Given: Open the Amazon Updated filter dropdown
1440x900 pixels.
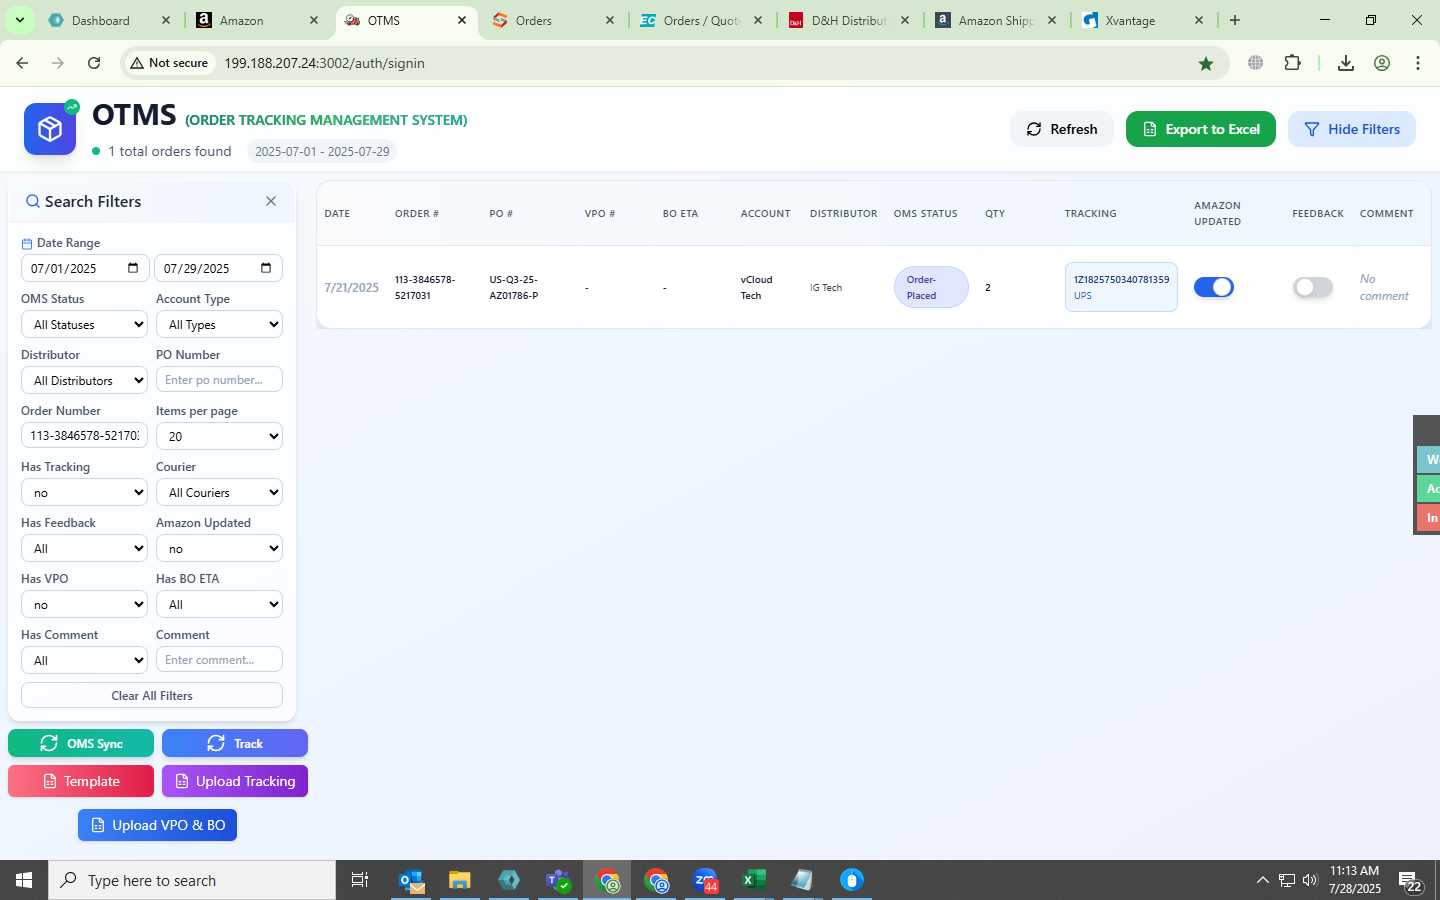Looking at the screenshot, I should 219,548.
